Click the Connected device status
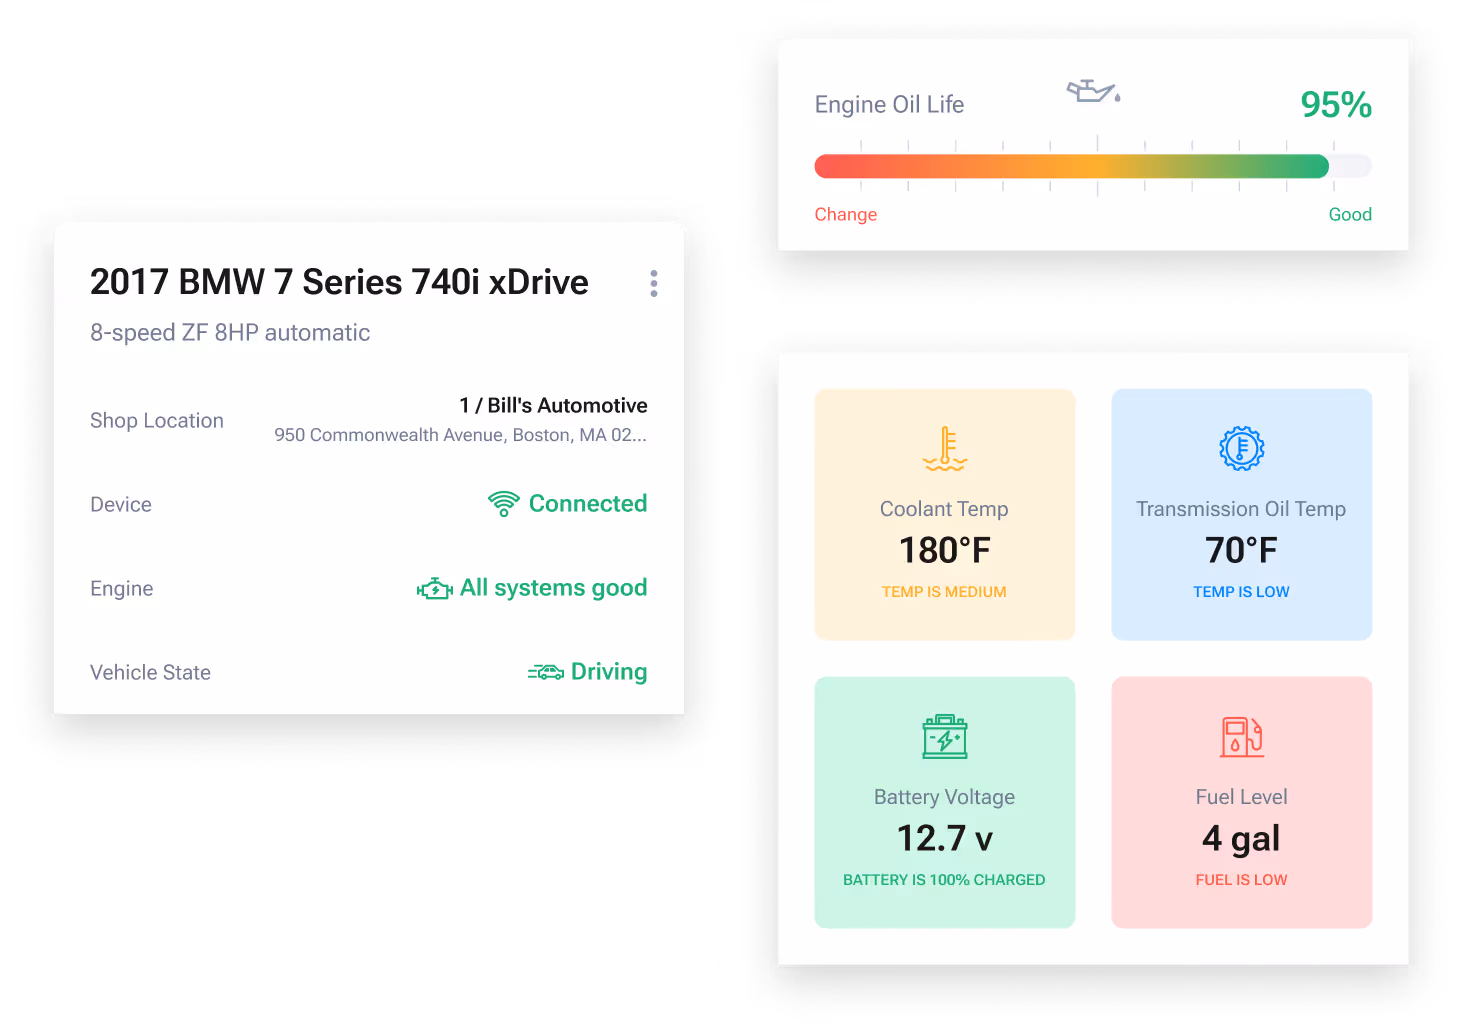The height and width of the screenshot is (1033, 1462). click(588, 504)
